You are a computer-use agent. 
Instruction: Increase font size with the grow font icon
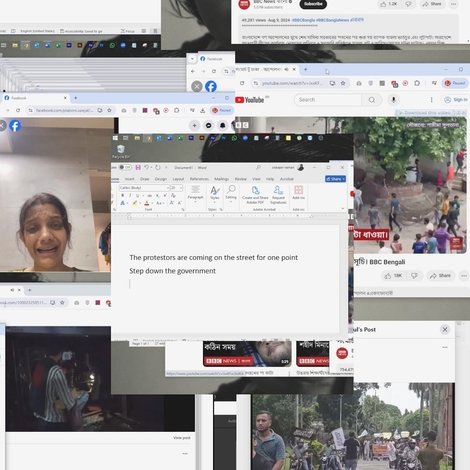click(172, 203)
